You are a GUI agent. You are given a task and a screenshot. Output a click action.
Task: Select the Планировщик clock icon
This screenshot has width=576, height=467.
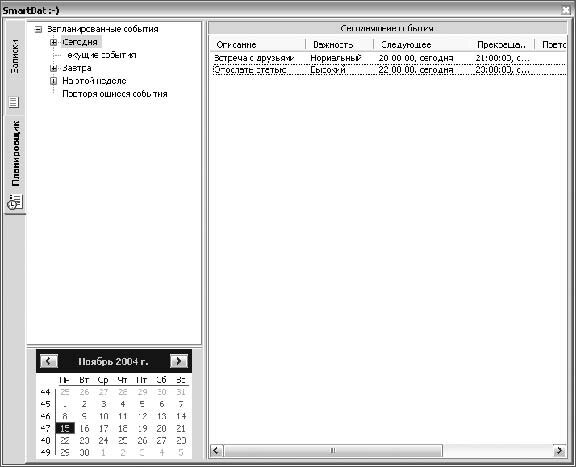coord(15,202)
